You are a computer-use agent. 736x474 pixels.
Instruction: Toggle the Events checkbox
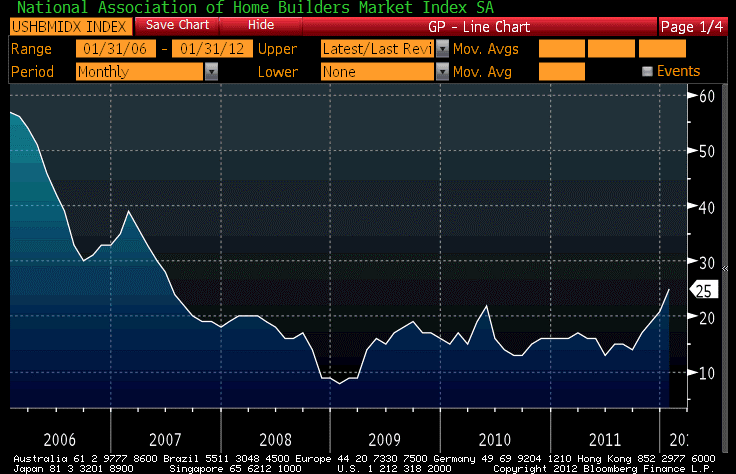(647, 71)
